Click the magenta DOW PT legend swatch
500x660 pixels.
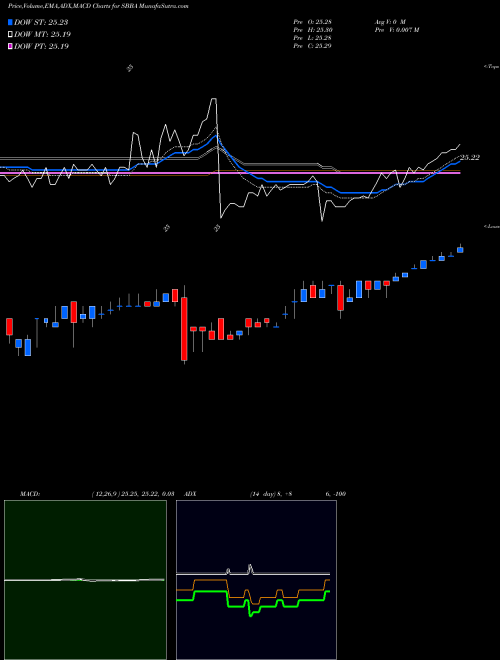click(11, 46)
